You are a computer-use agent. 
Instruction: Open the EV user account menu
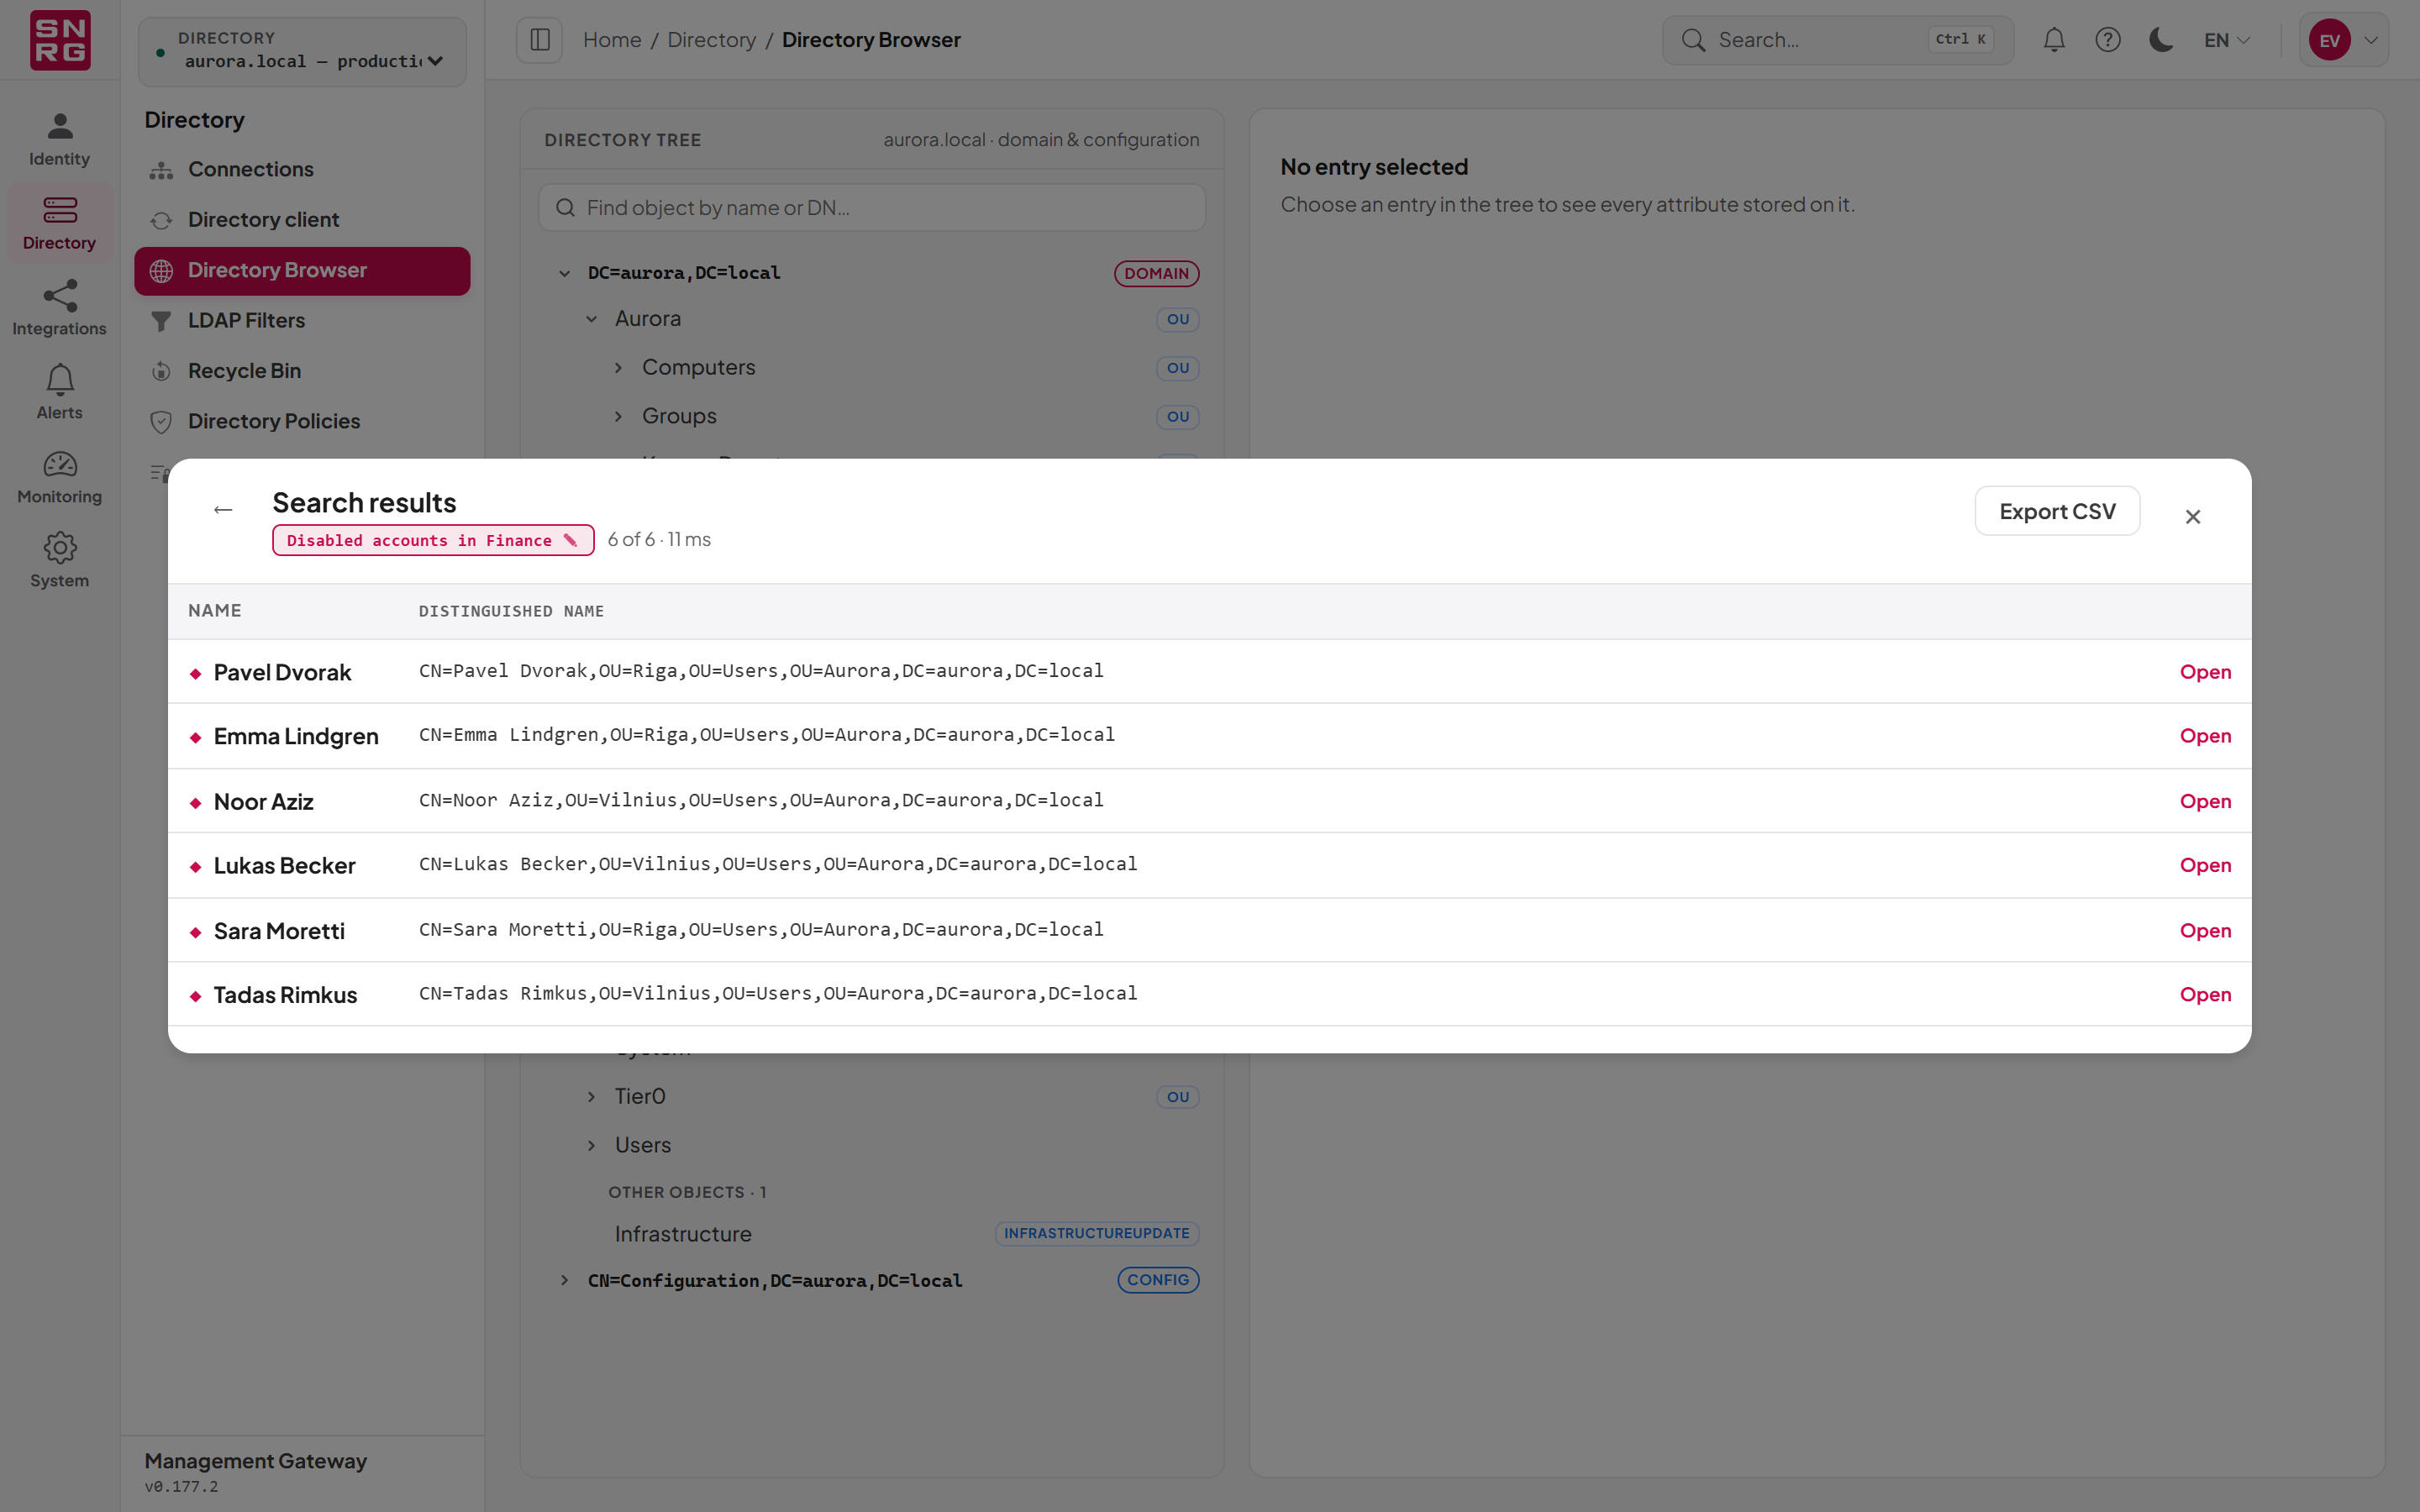coord(2343,40)
